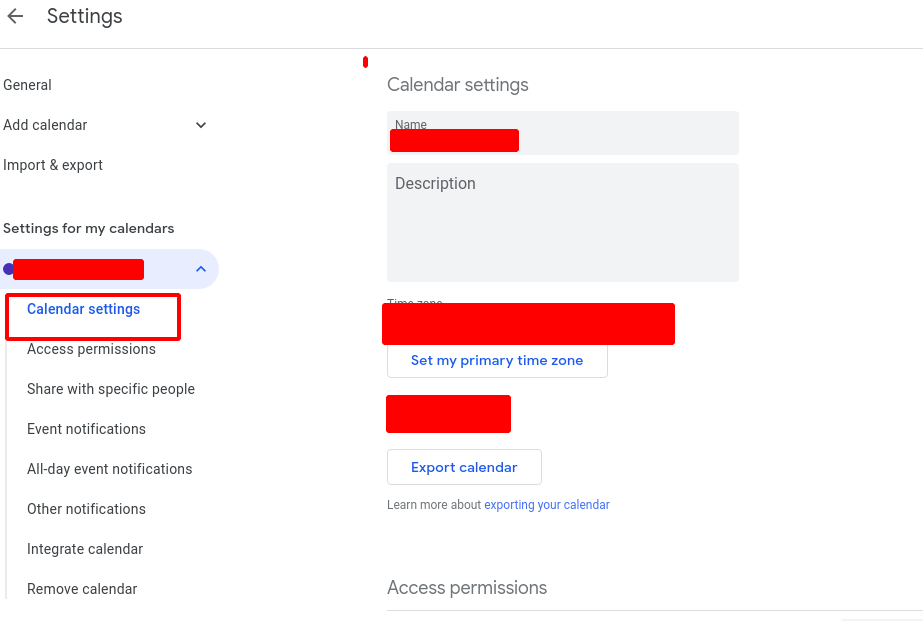Screen dimensions: 923x621
Task: Click the back arrow next to Settings
Action: [15, 17]
